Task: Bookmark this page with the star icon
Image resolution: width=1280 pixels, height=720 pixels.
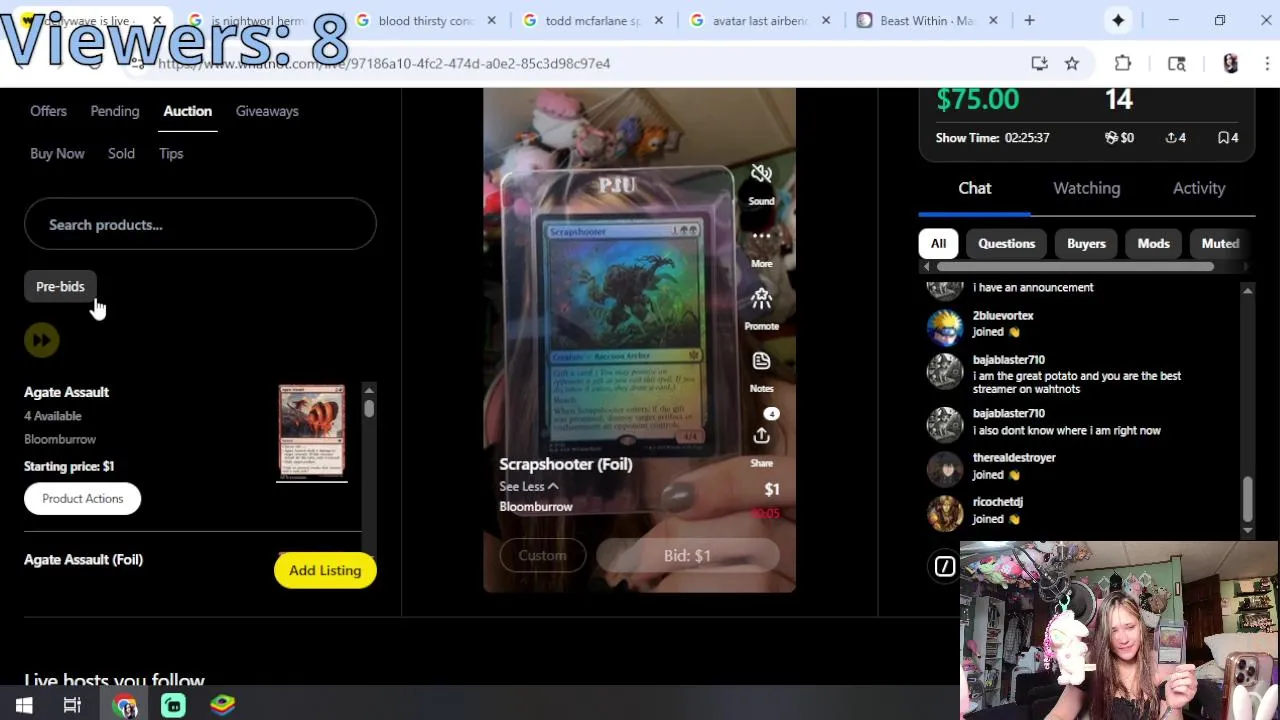Action: [x=1072, y=63]
